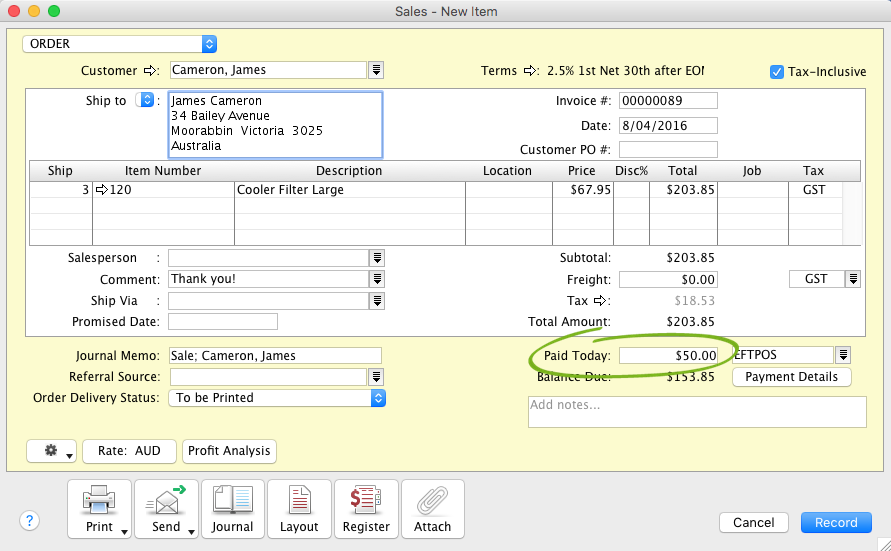Image resolution: width=891 pixels, height=551 pixels.
Task: Click the Add notes text area
Action: [696, 412]
